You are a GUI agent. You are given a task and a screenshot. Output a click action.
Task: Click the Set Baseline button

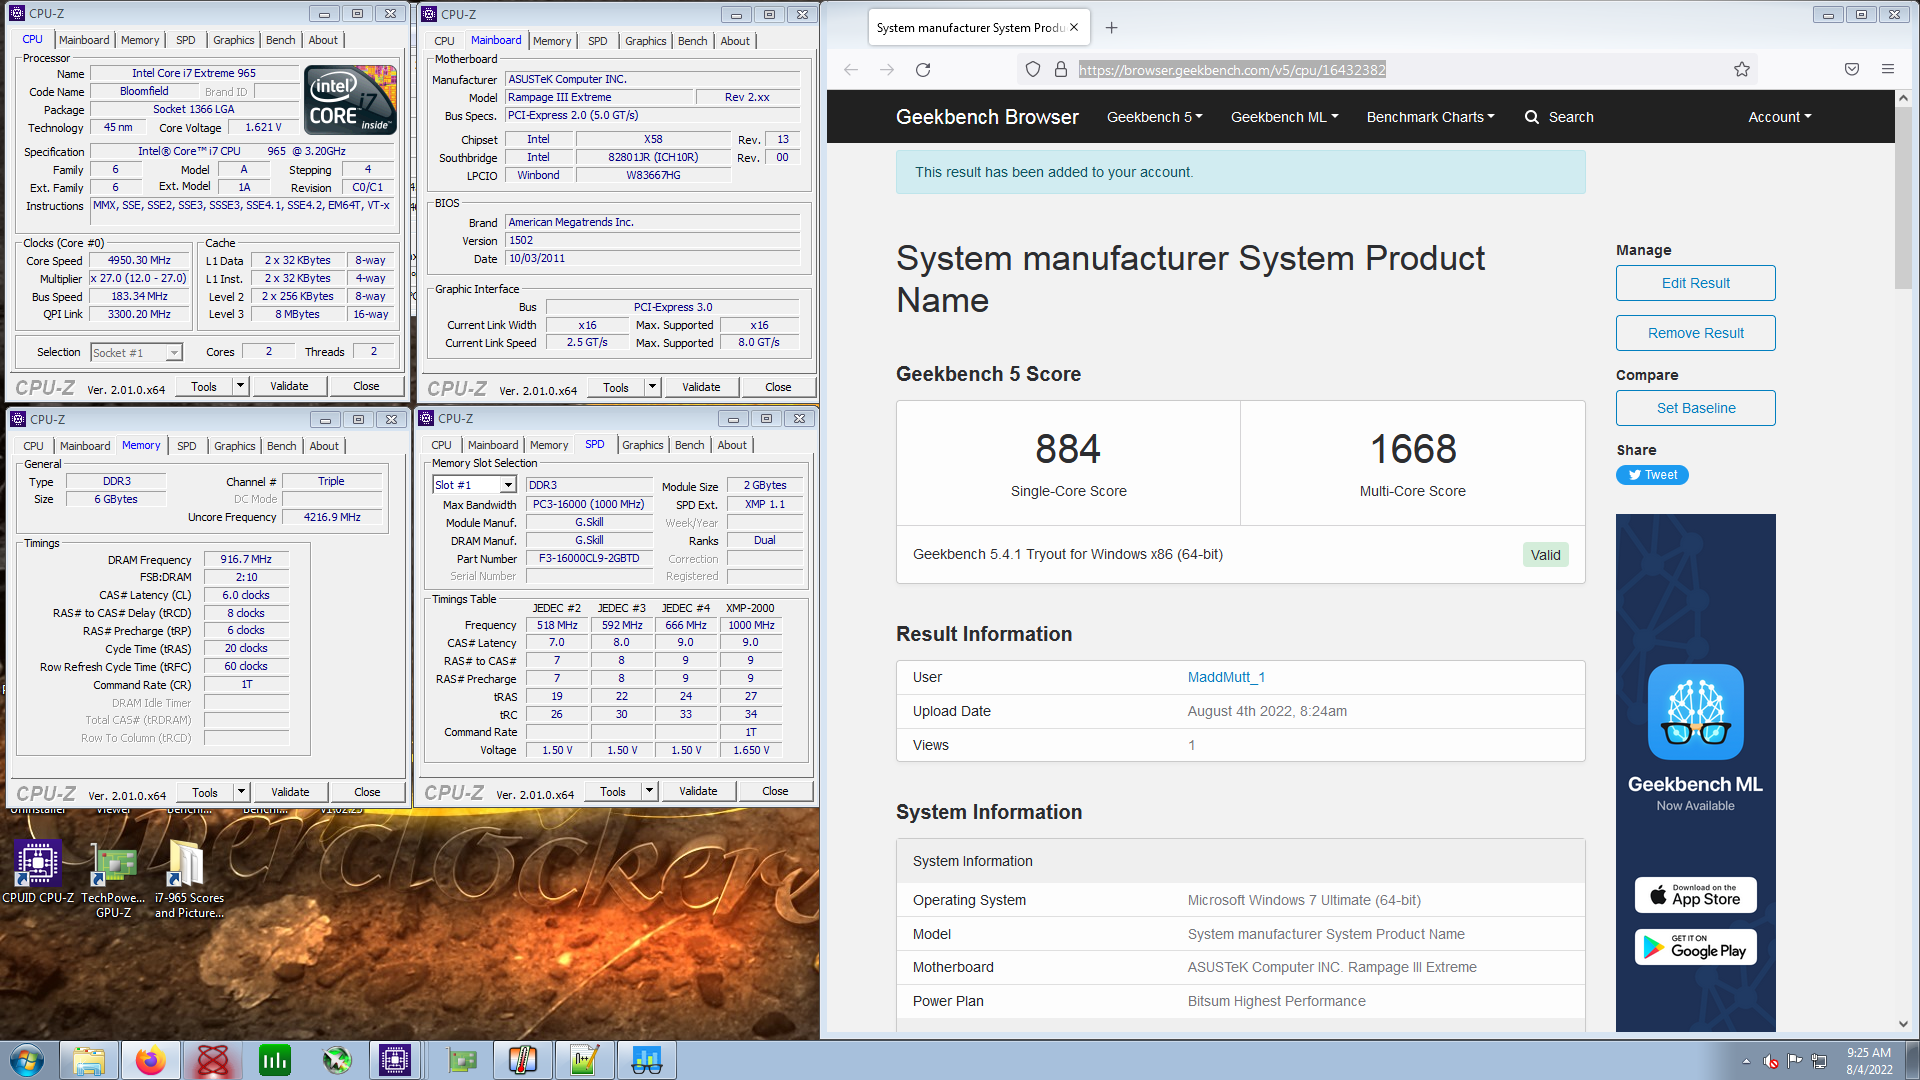click(1695, 408)
